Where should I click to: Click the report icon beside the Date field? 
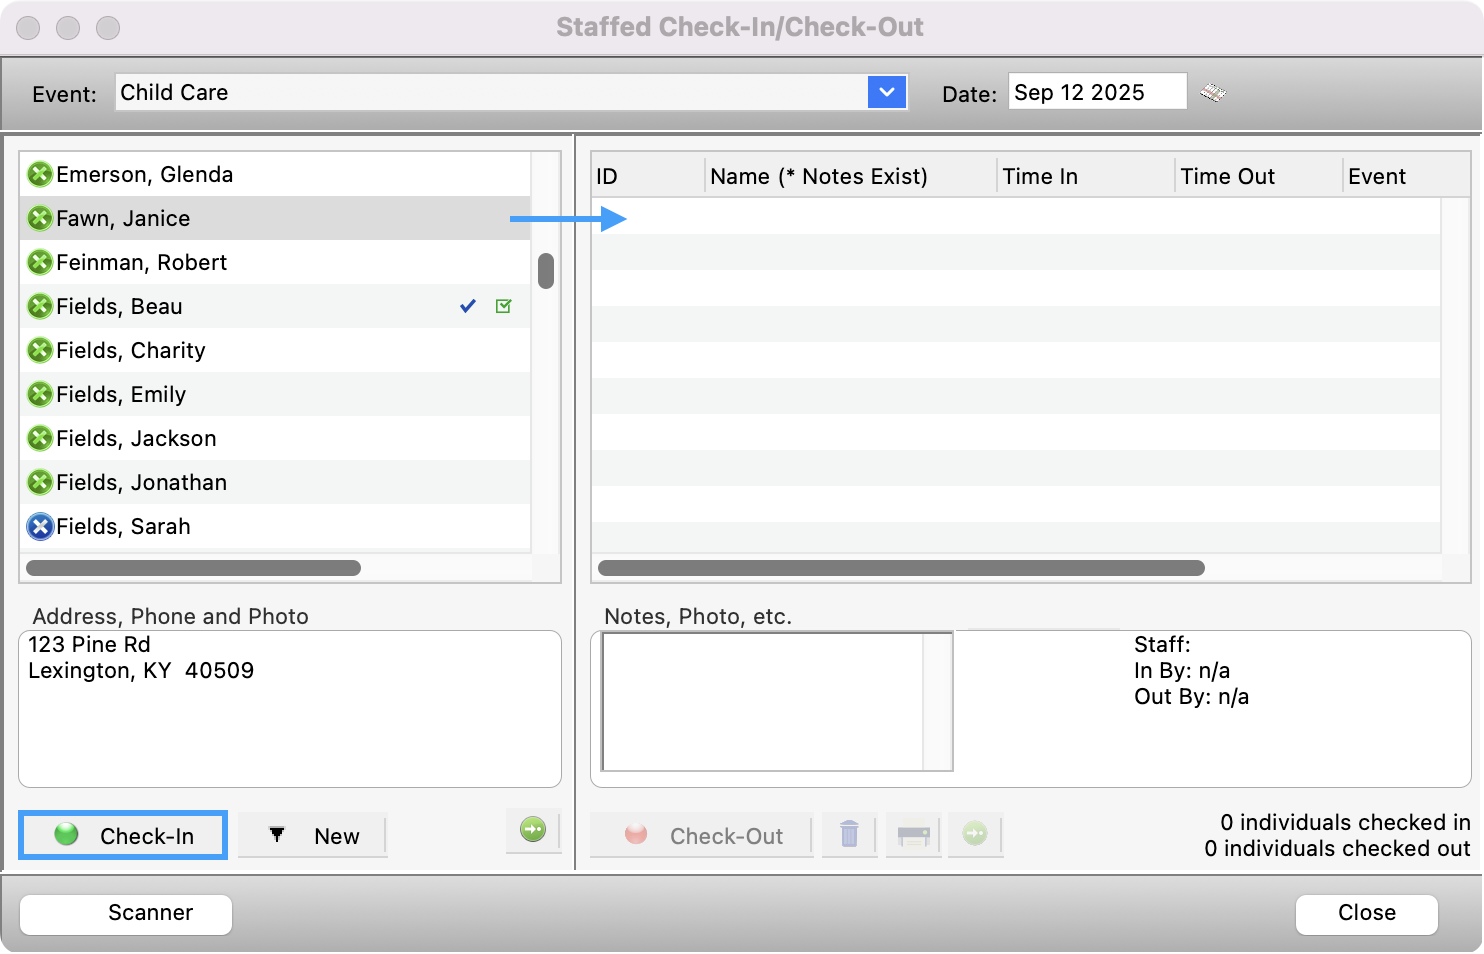pyautogui.click(x=1214, y=91)
